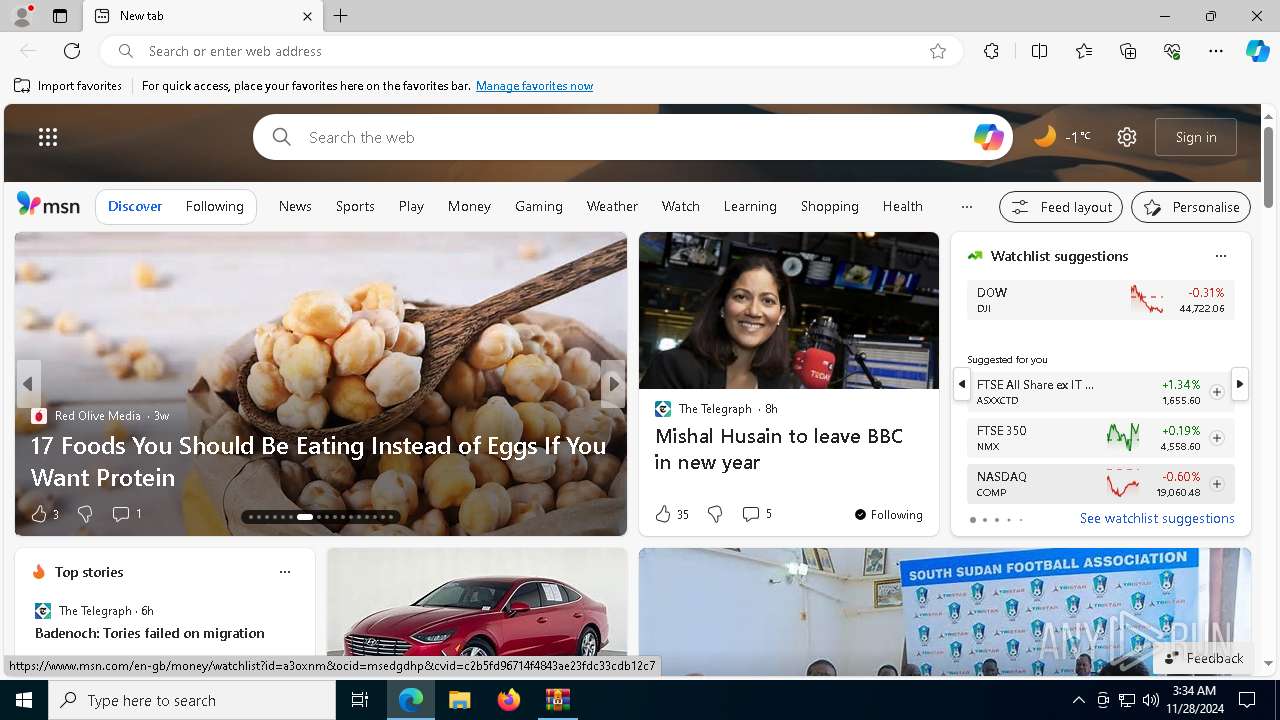
Task: Switch to Following tab
Action: (214, 206)
